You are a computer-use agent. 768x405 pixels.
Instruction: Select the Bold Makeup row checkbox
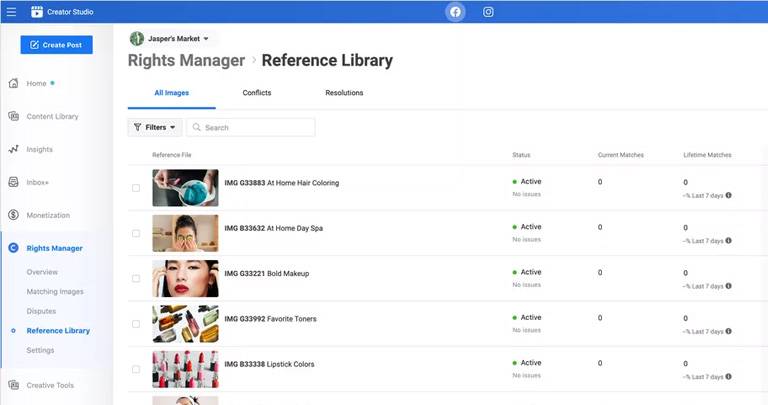pos(136,279)
